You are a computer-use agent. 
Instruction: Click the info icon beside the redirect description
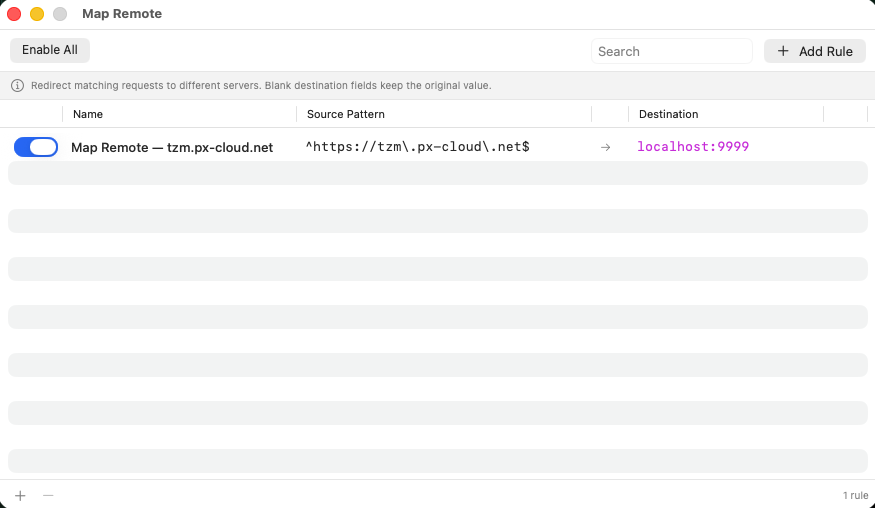[x=17, y=86]
